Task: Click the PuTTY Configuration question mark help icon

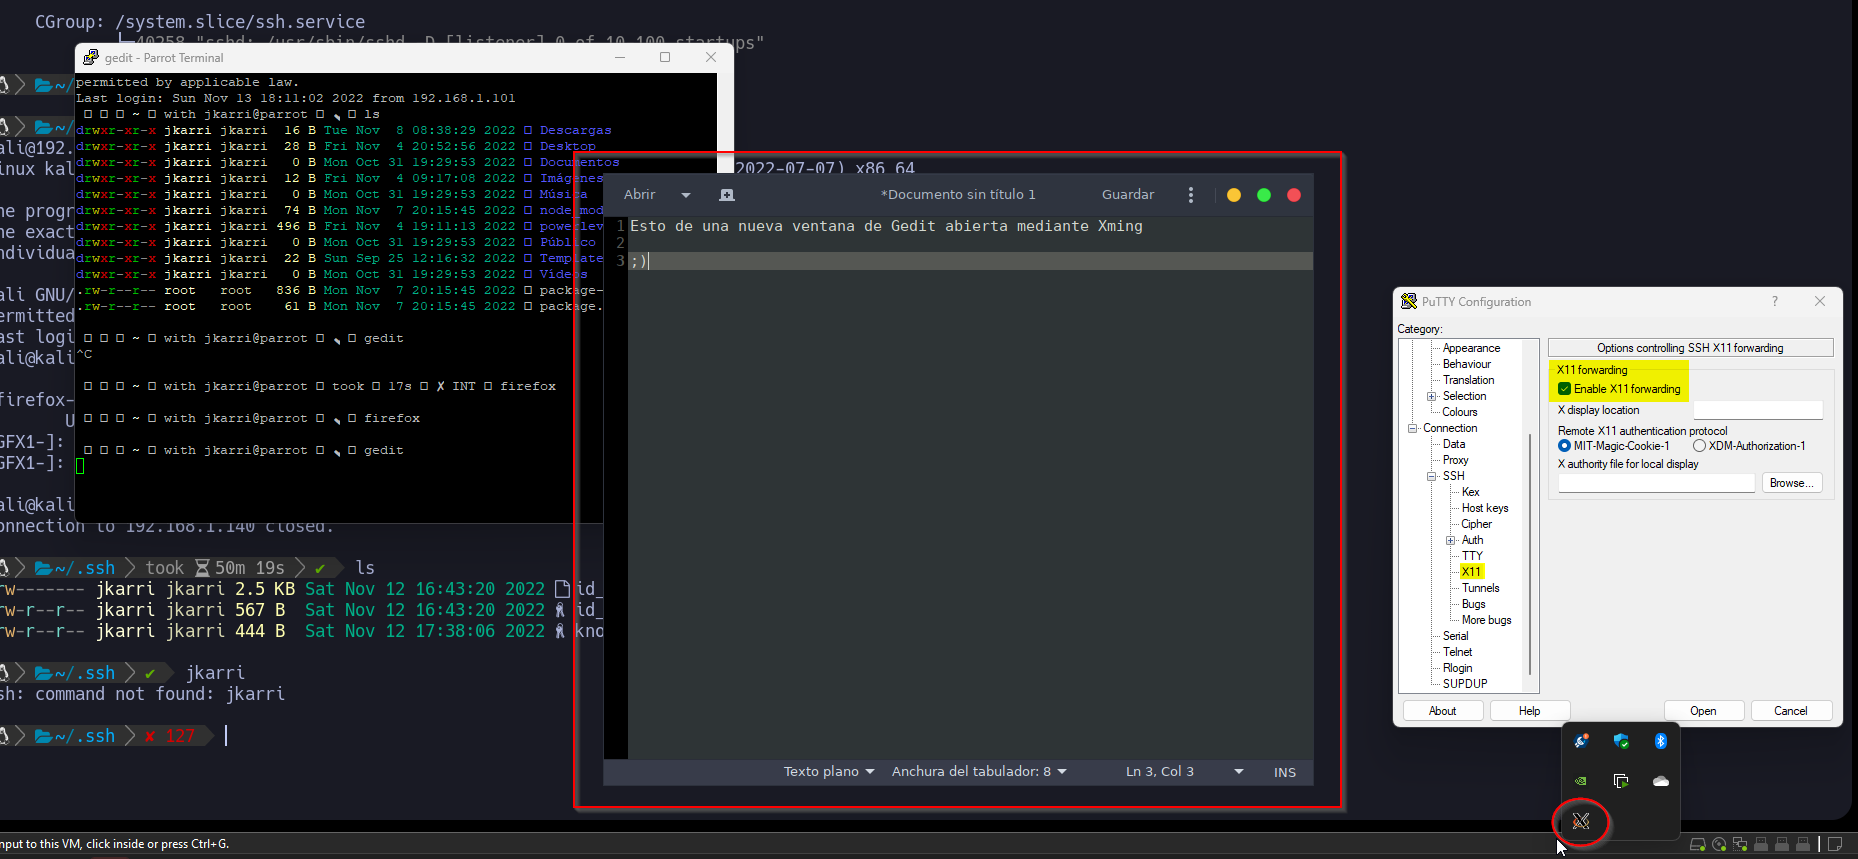Action: coord(1775,301)
